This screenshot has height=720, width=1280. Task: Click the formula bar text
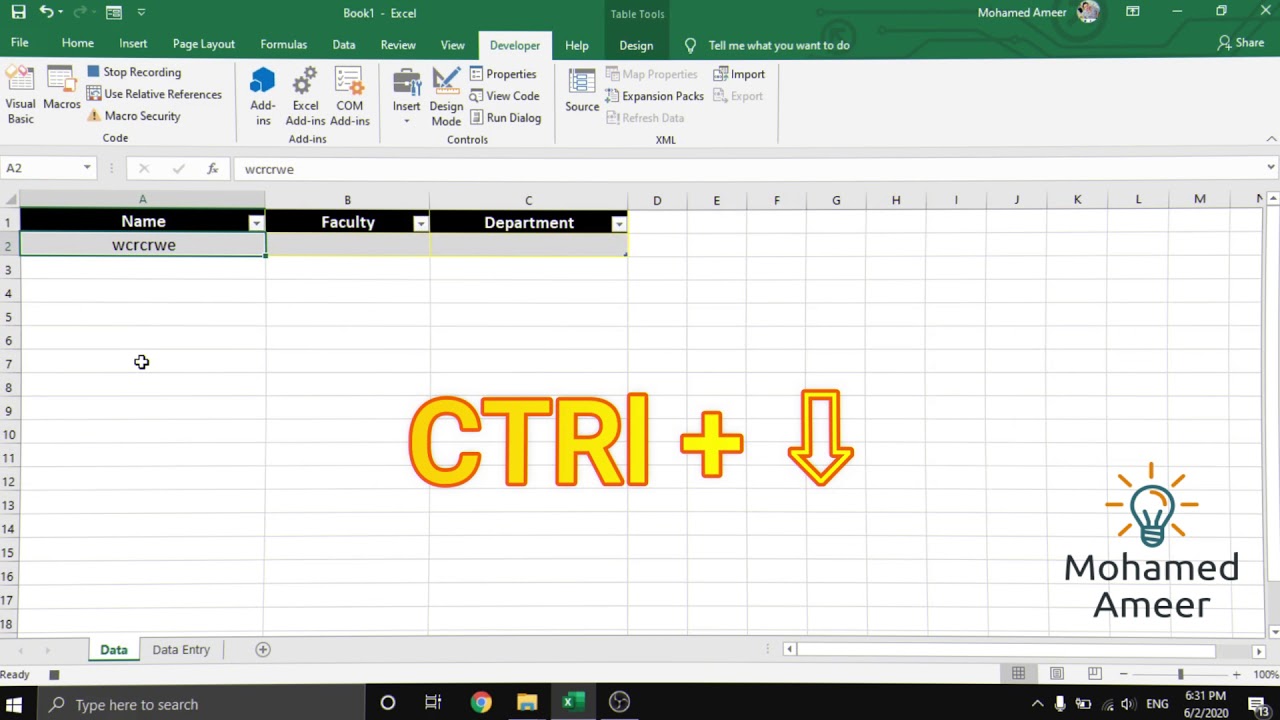pos(269,169)
